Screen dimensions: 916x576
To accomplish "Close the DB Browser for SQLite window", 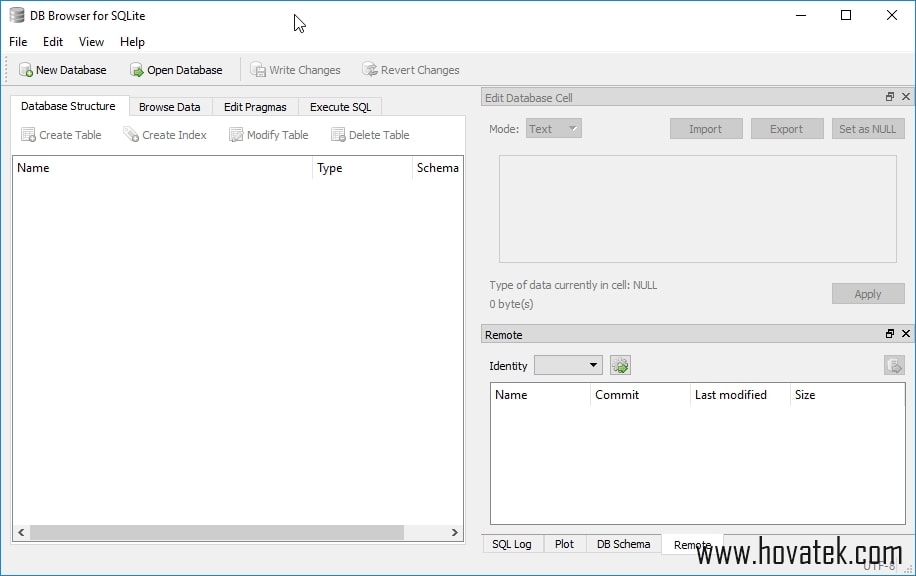I will [x=891, y=15].
